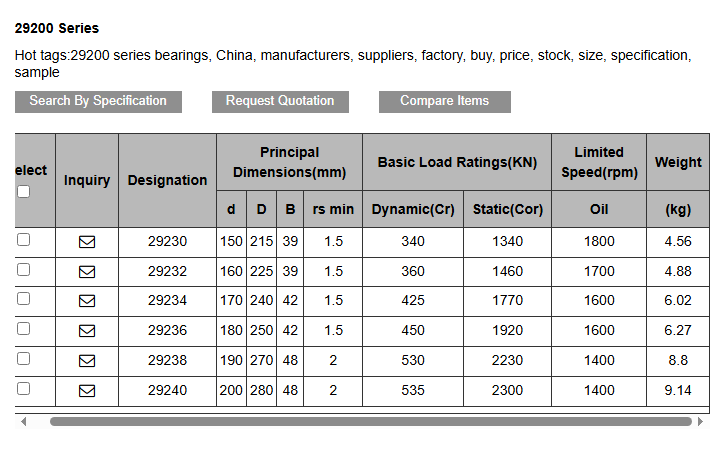Click the left arrow of horizontal scrollbar
Viewport: 727px width, 453px height.
(24, 421)
